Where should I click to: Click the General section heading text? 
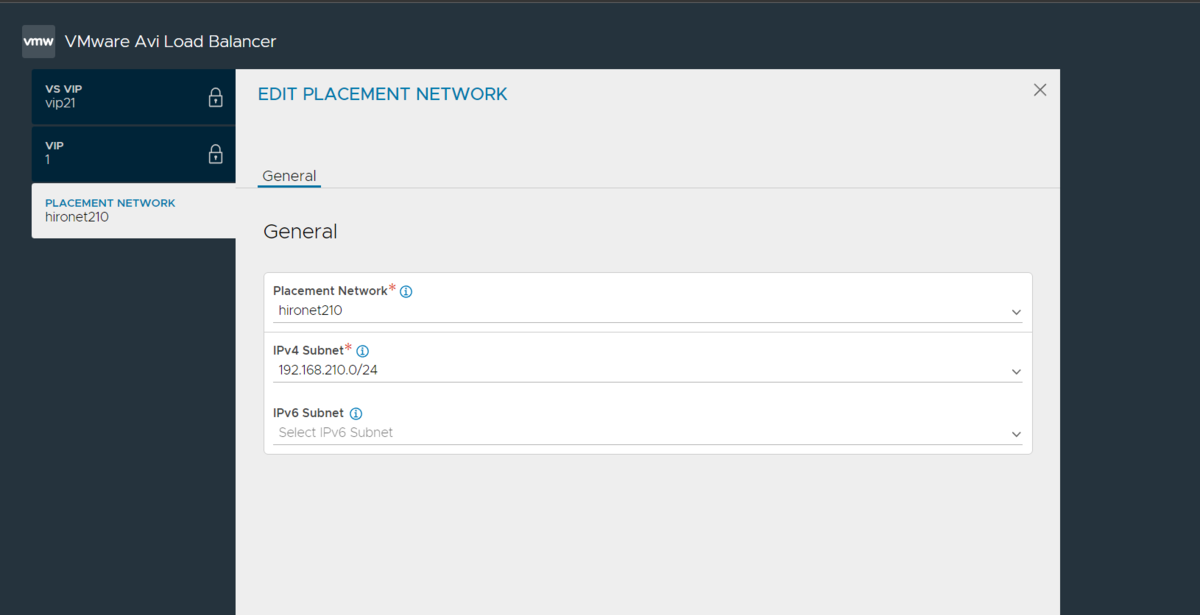click(x=300, y=232)
